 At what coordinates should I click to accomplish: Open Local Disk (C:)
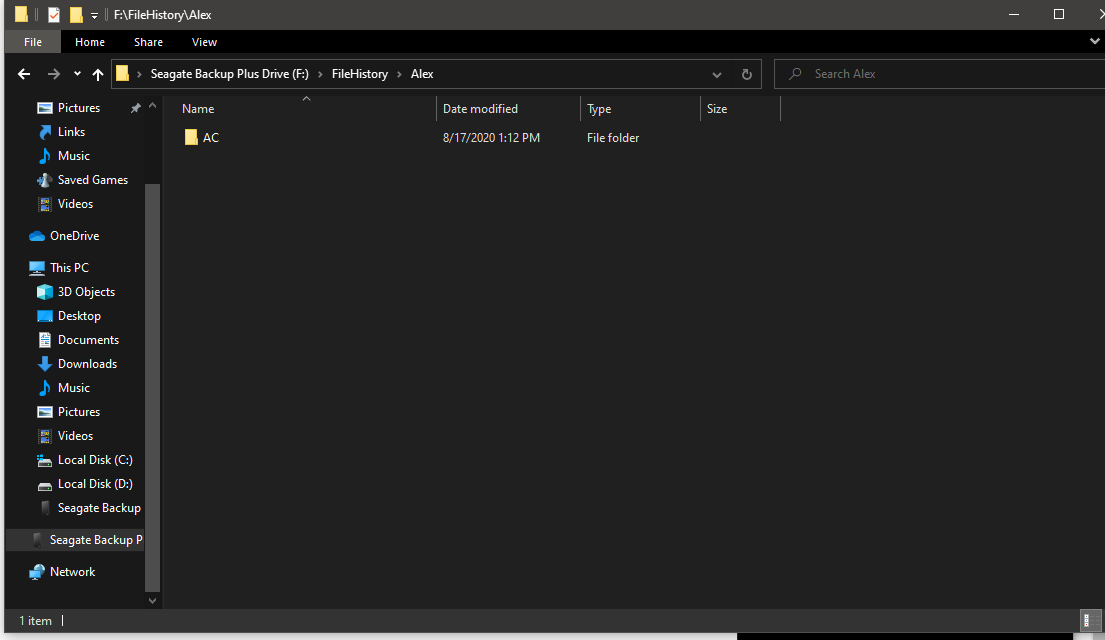(x=94, y=460)
